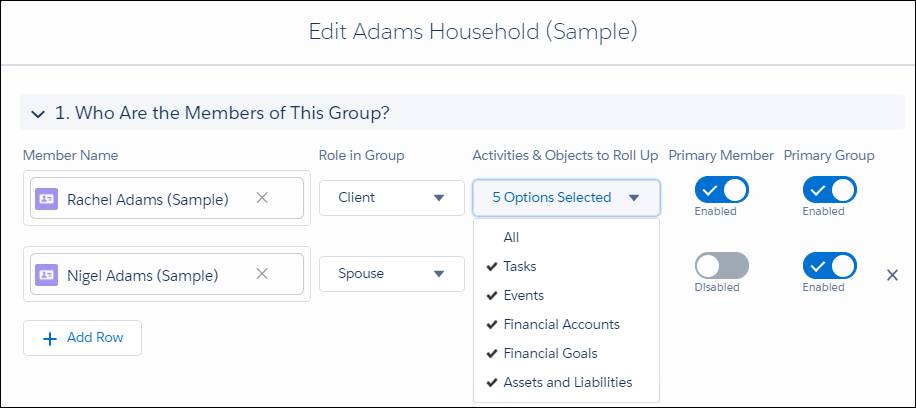Click arrow icon on Spouse role dropdown
Screen dimensions: 916x408
coord(439,274)
